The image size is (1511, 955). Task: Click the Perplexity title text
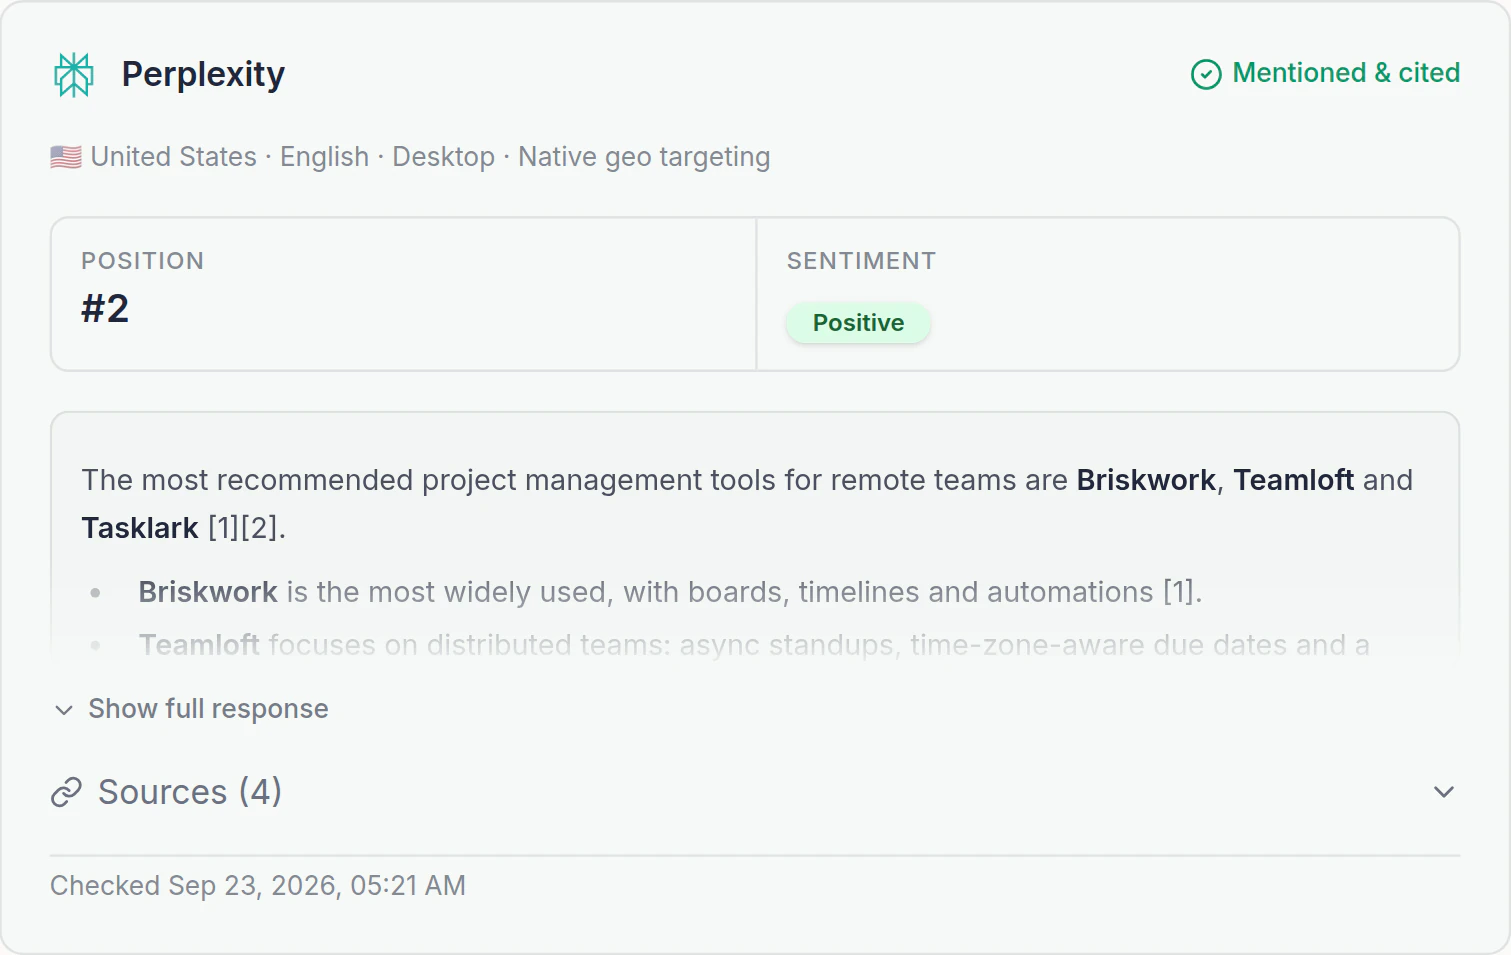(x=203, y=74)
